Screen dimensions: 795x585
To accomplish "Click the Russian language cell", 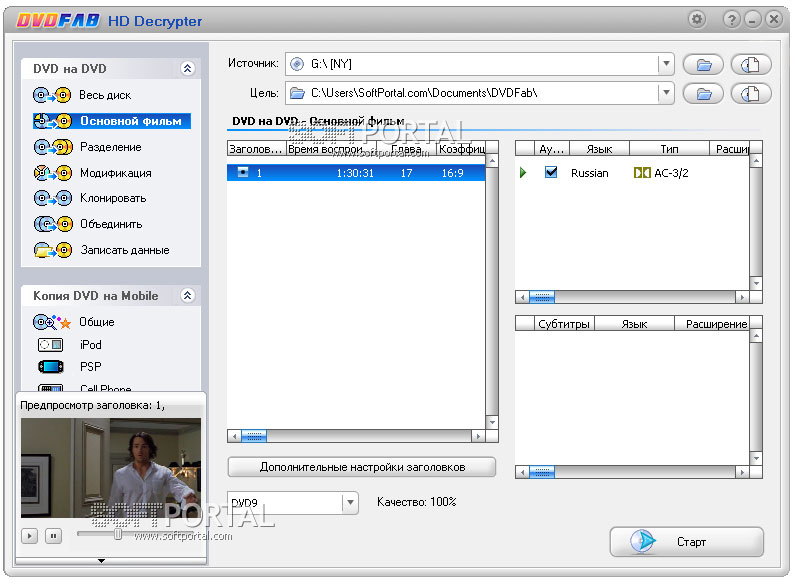I will coord(589,173).
